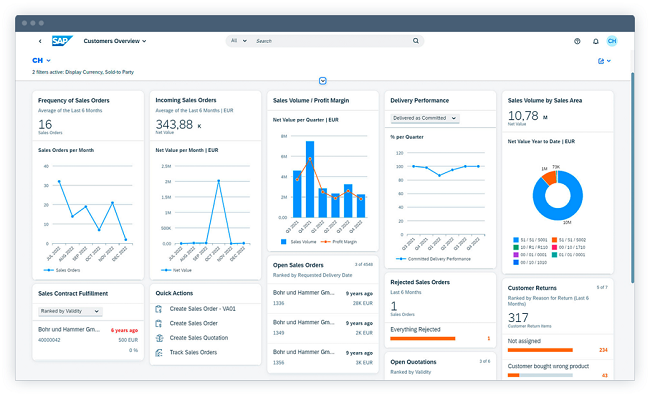Screen dimensions: 650x395
Task: Open Sales Volume by Sales Area header
Action: click(558, 111)
